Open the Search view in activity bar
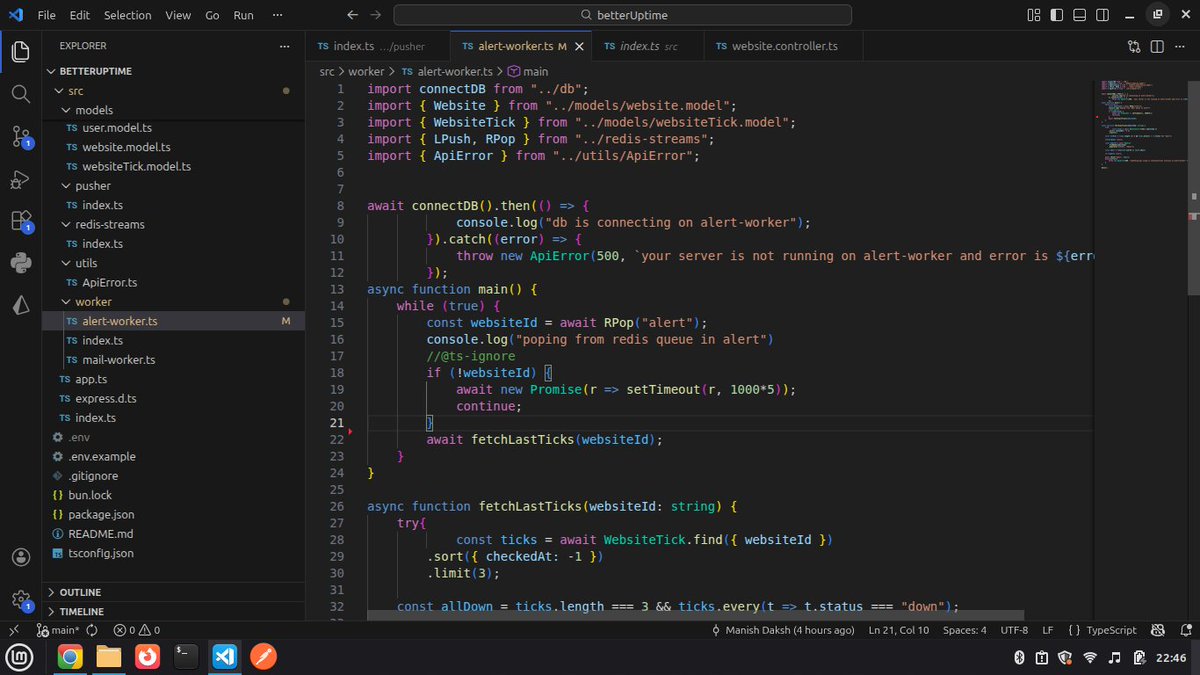Screen dimensions: 1200x675 coord(20,93)
